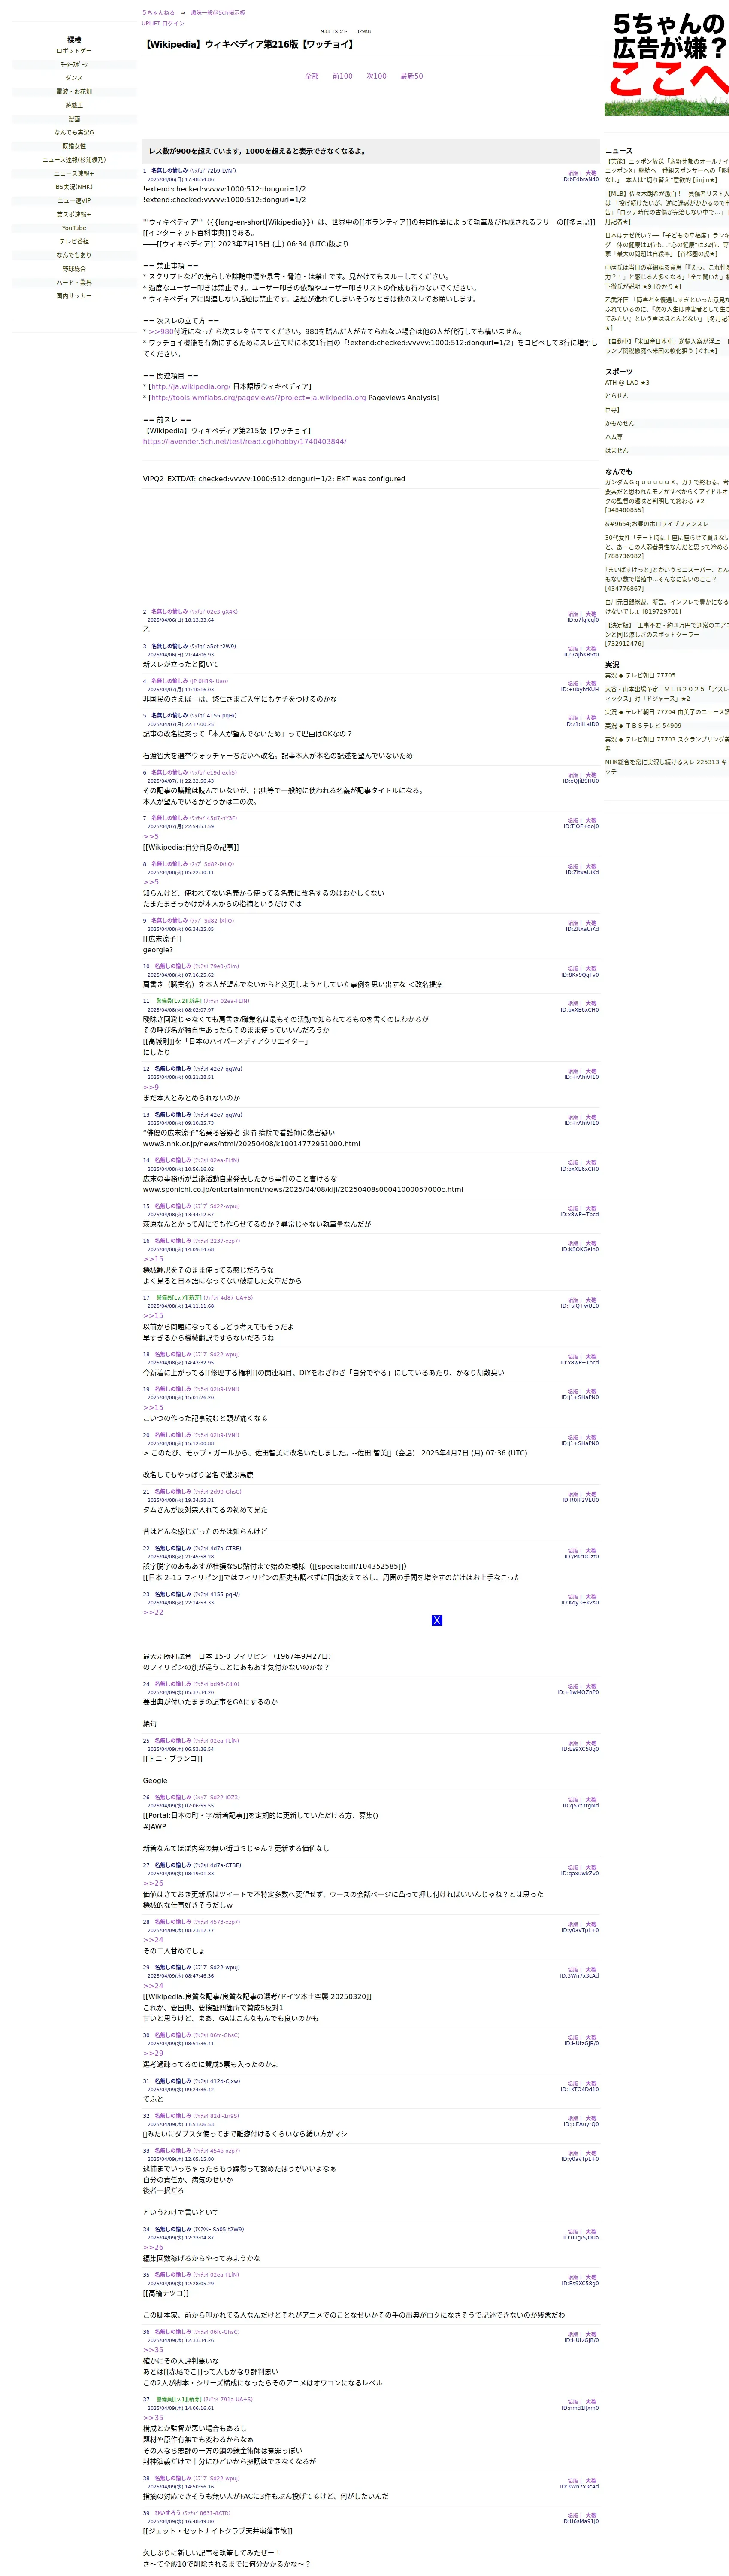The height and width of the screenshot is (2576, 729).
Task: Follow the >>26 anchor in post 27
Action: pyautogui.click(x=153, y=1883)
